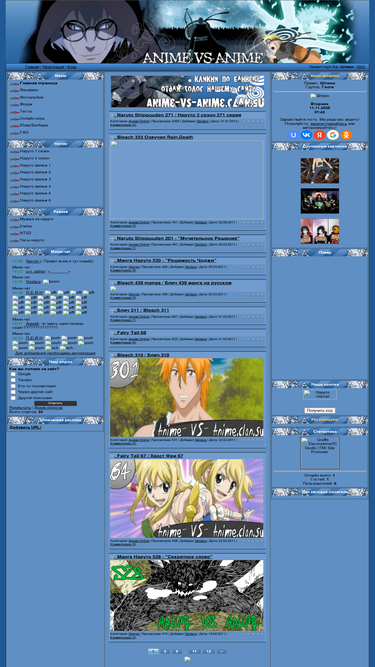Log in with the VK icon
375x667 pixels.
click(306, 135)
